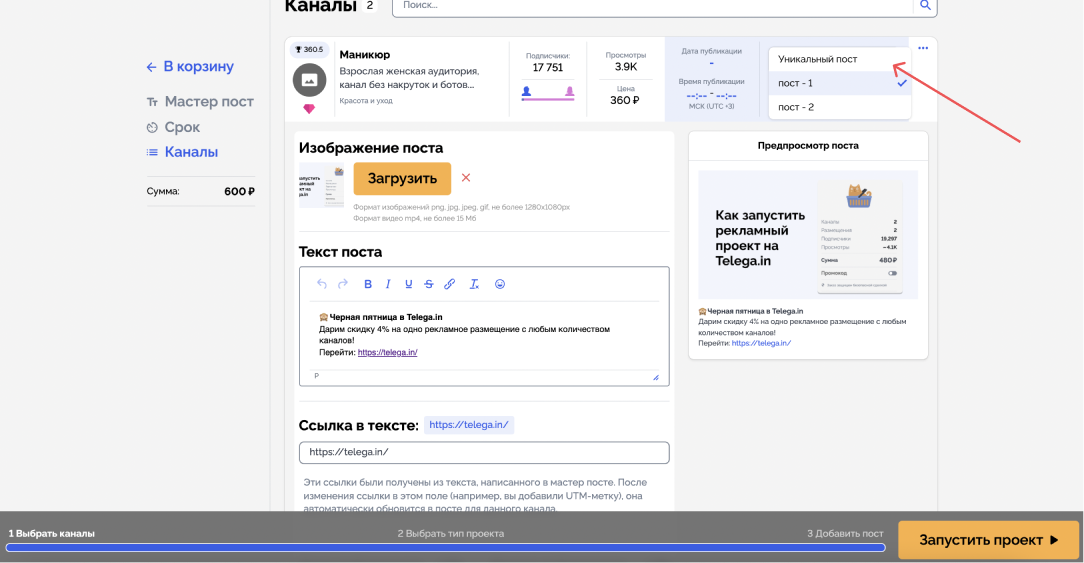Choose 'пост - 2' option in dropdown
Image resolution: width=1084 pixels, height=563 pixels.
[x=796, y=107]
